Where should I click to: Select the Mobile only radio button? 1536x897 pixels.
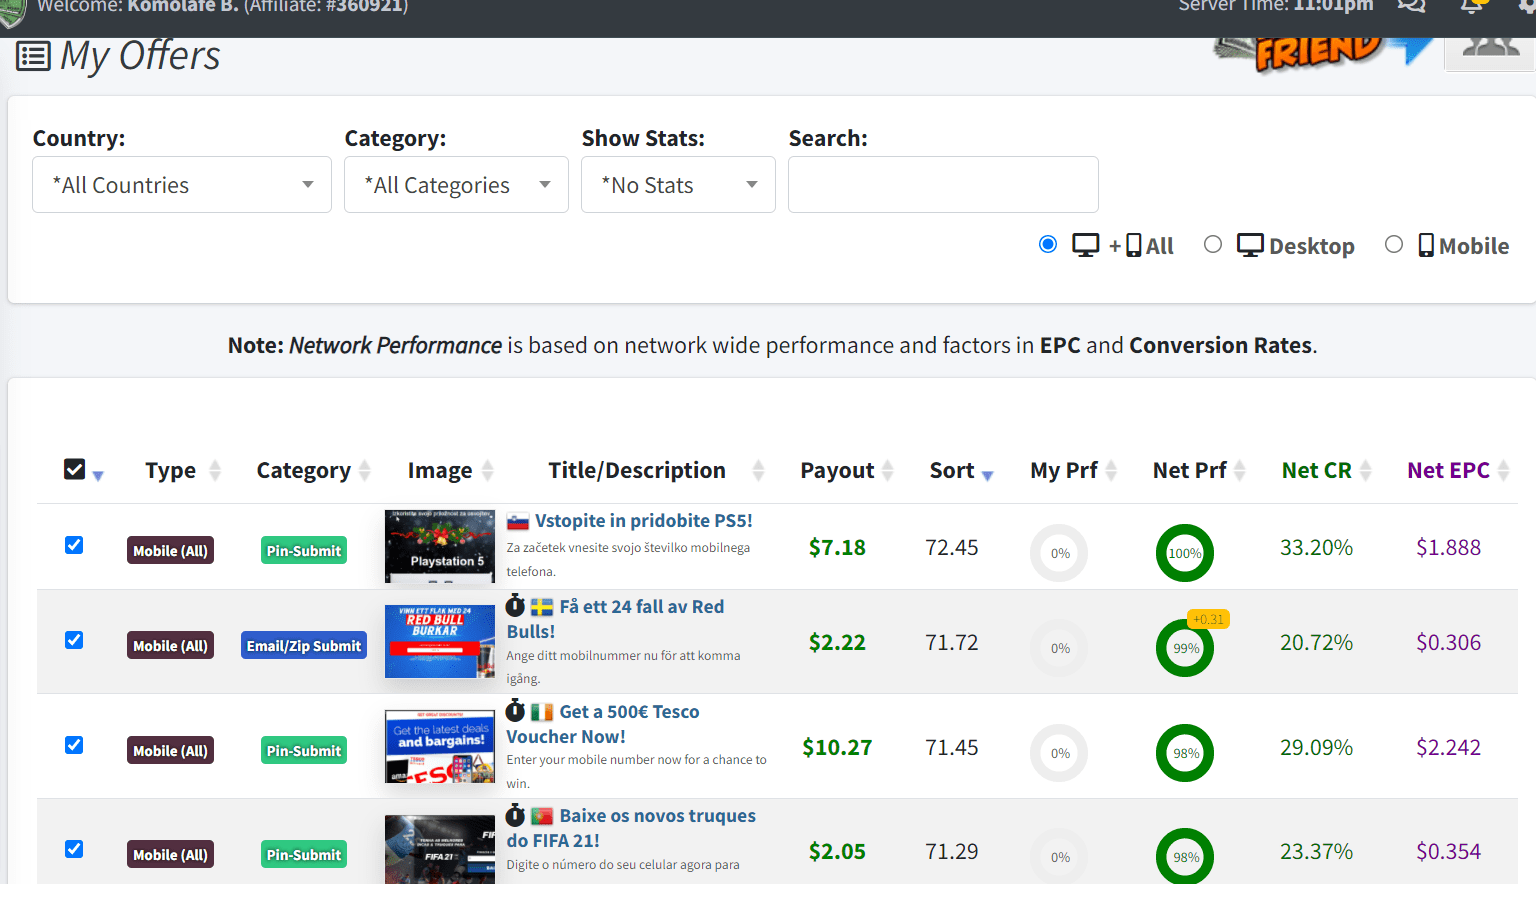(x=1394, y=245)
